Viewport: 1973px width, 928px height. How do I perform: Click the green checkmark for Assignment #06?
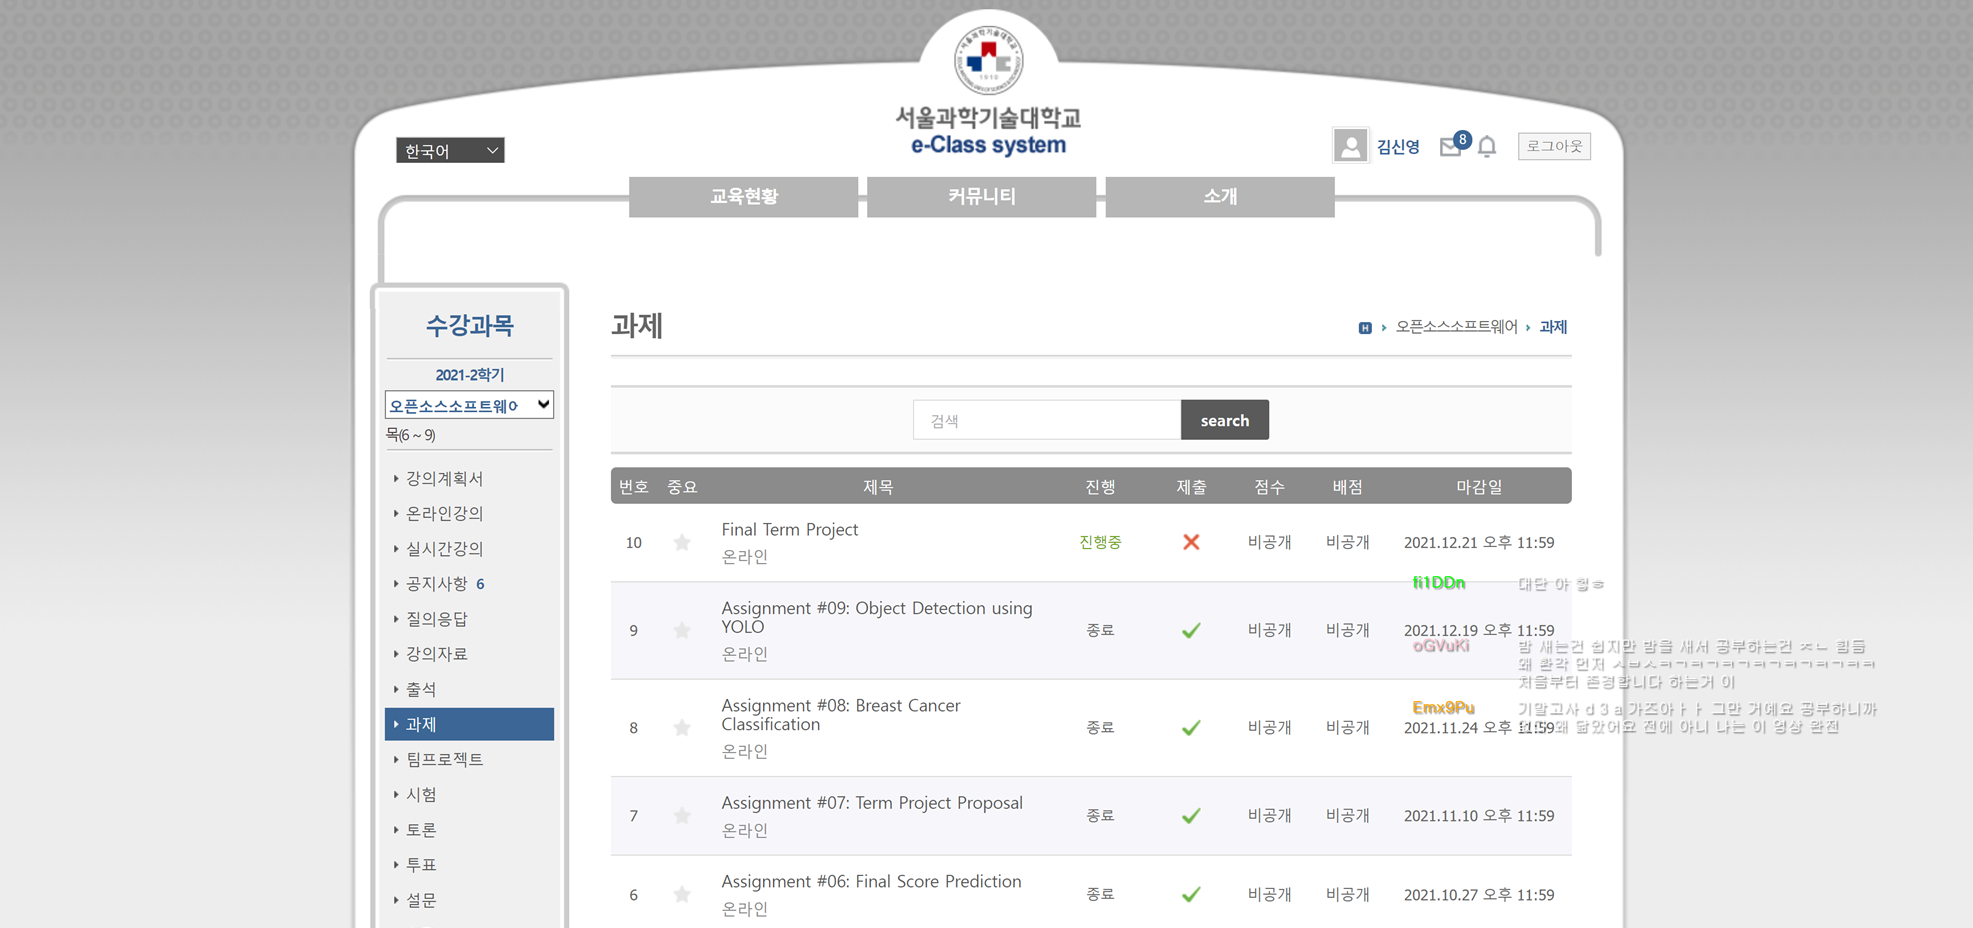coord(1191,893)
